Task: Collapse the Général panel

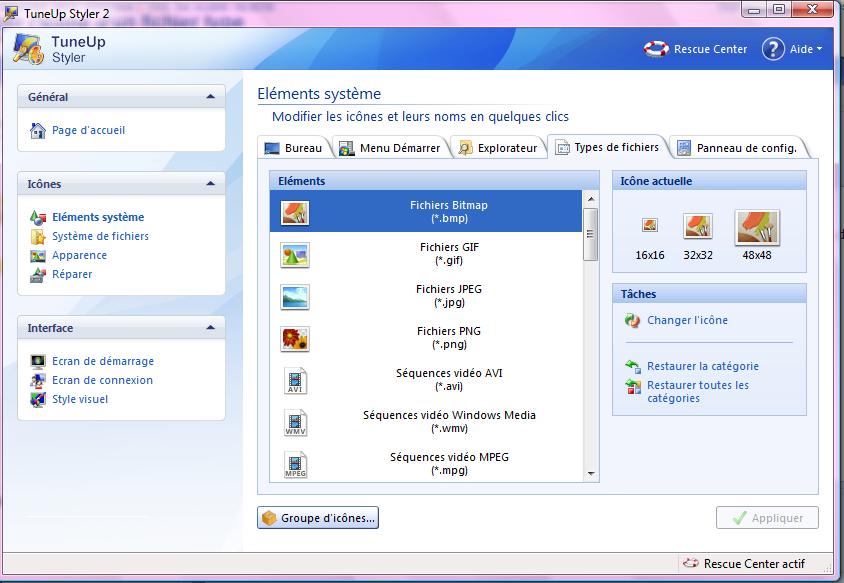Action: [210, 97]
